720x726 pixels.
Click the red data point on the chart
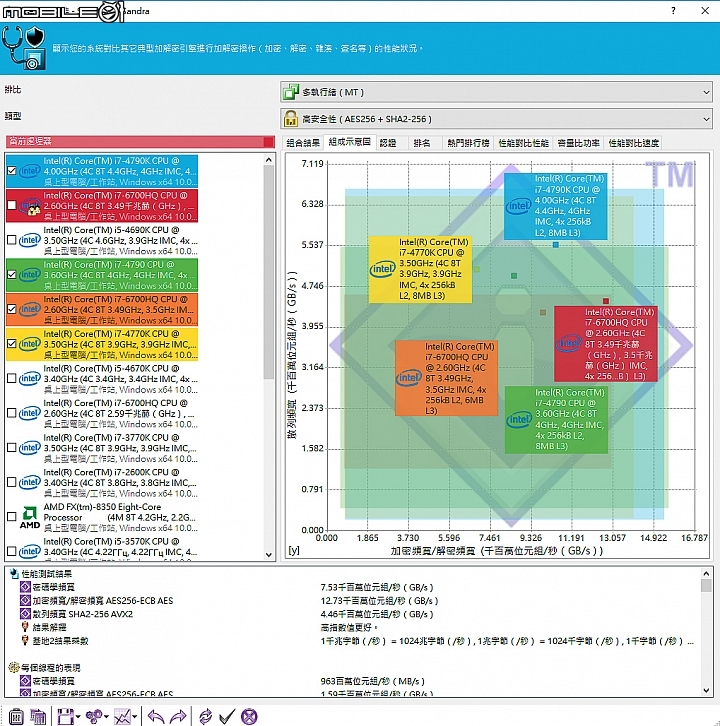(606, 300)
